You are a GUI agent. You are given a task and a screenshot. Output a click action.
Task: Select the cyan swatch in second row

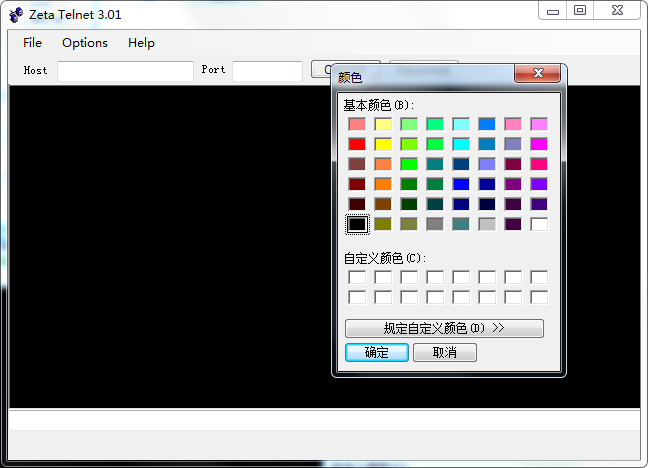(461, 144)
